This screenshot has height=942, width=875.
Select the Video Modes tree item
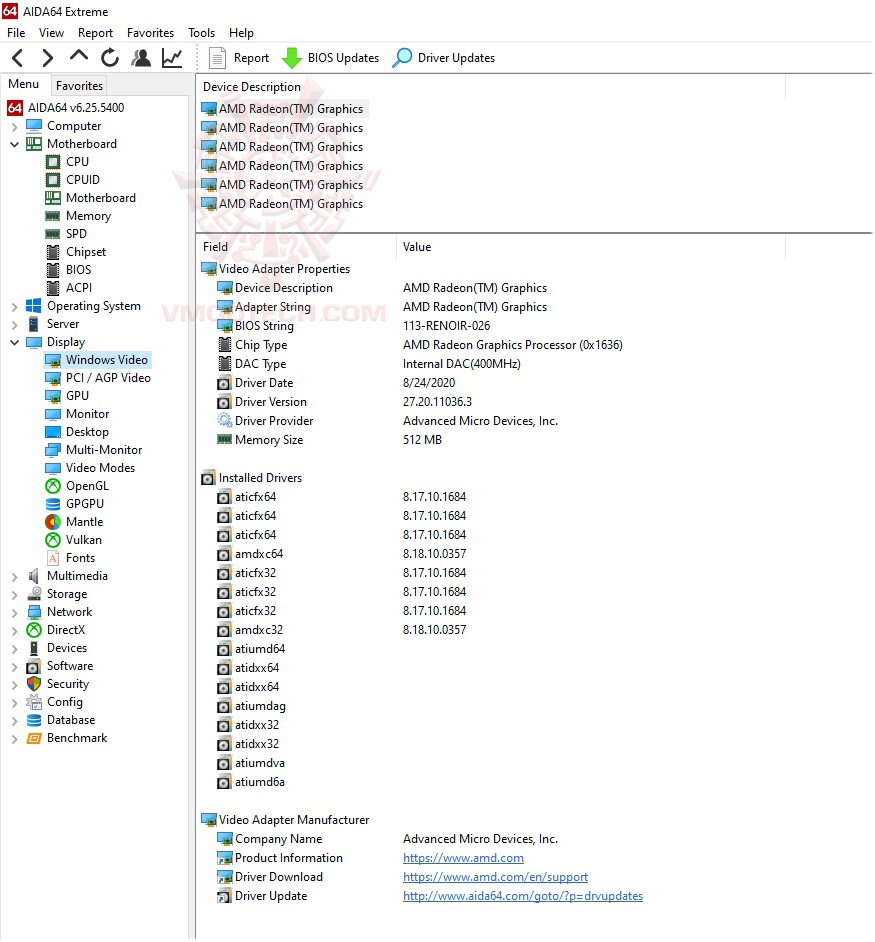(x=100, y=468)
